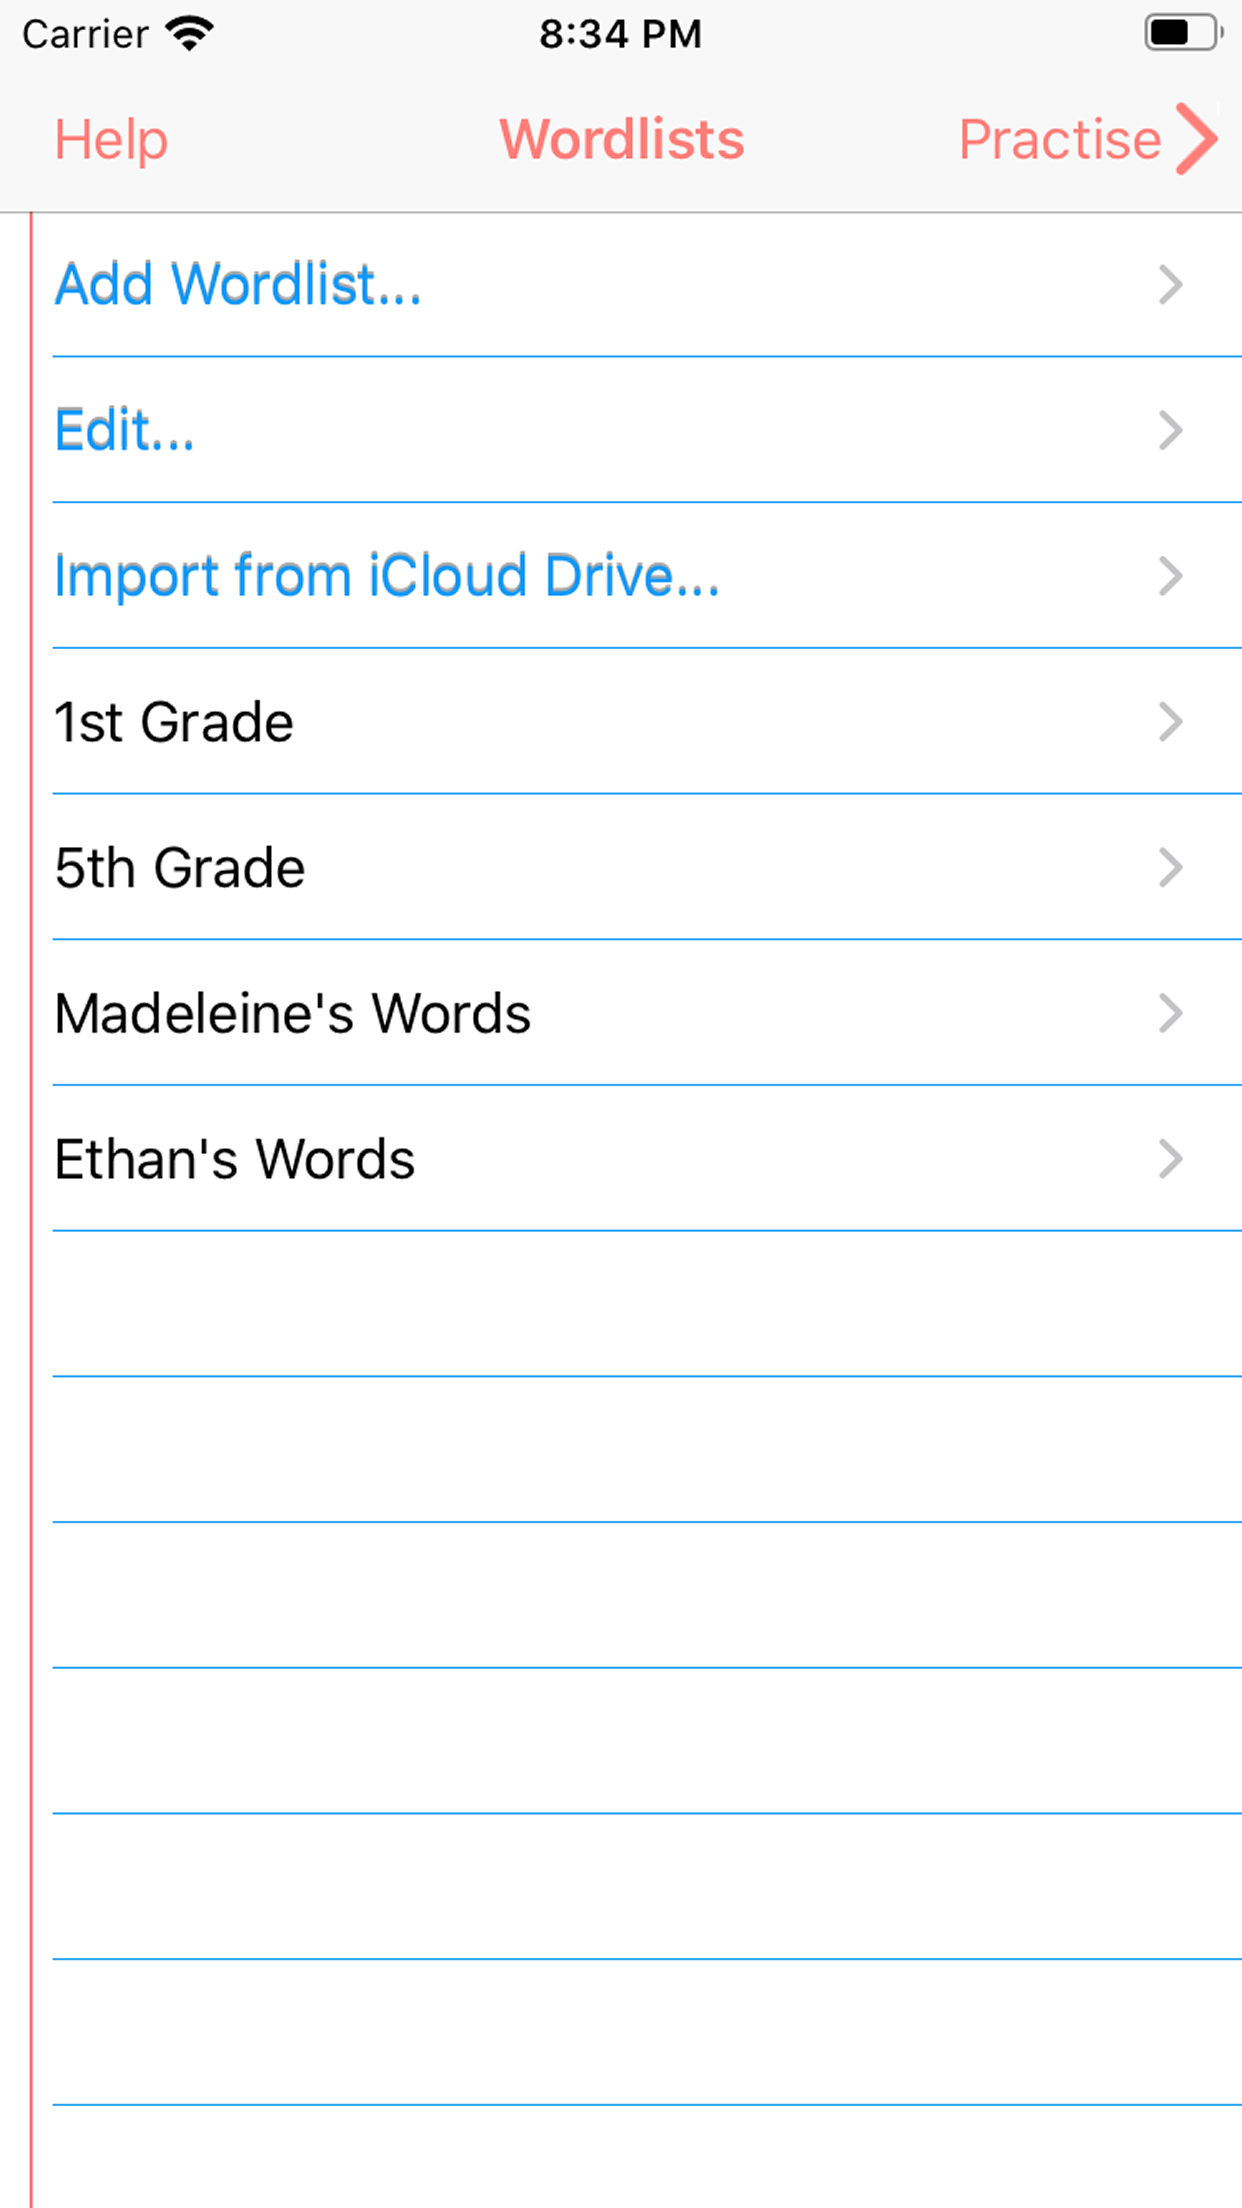Choose Import from iCloud Drive...

[647, 576]
